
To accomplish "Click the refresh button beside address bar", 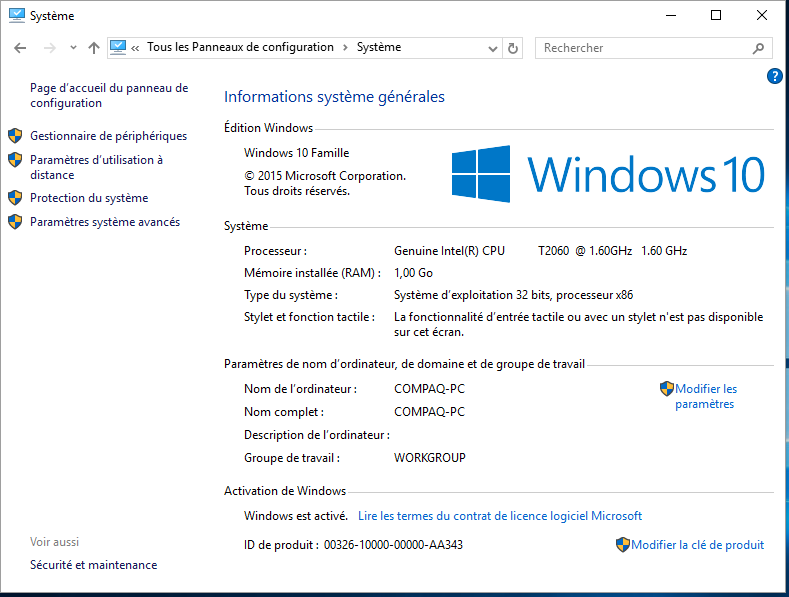I will coord(513,48).
